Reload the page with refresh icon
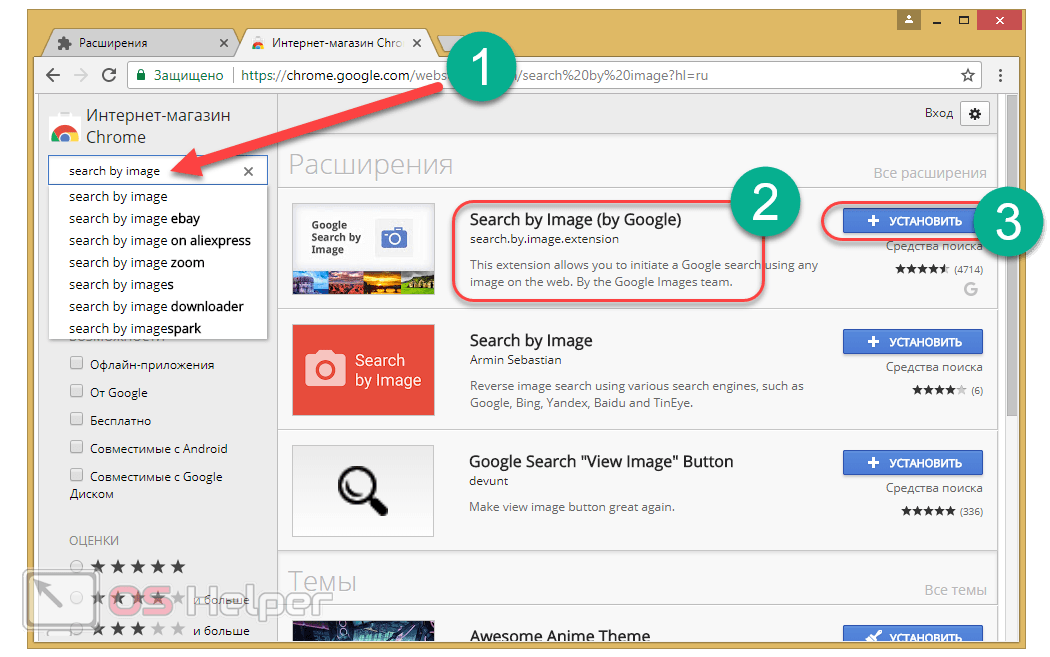1050x657 pixels. 108,75
